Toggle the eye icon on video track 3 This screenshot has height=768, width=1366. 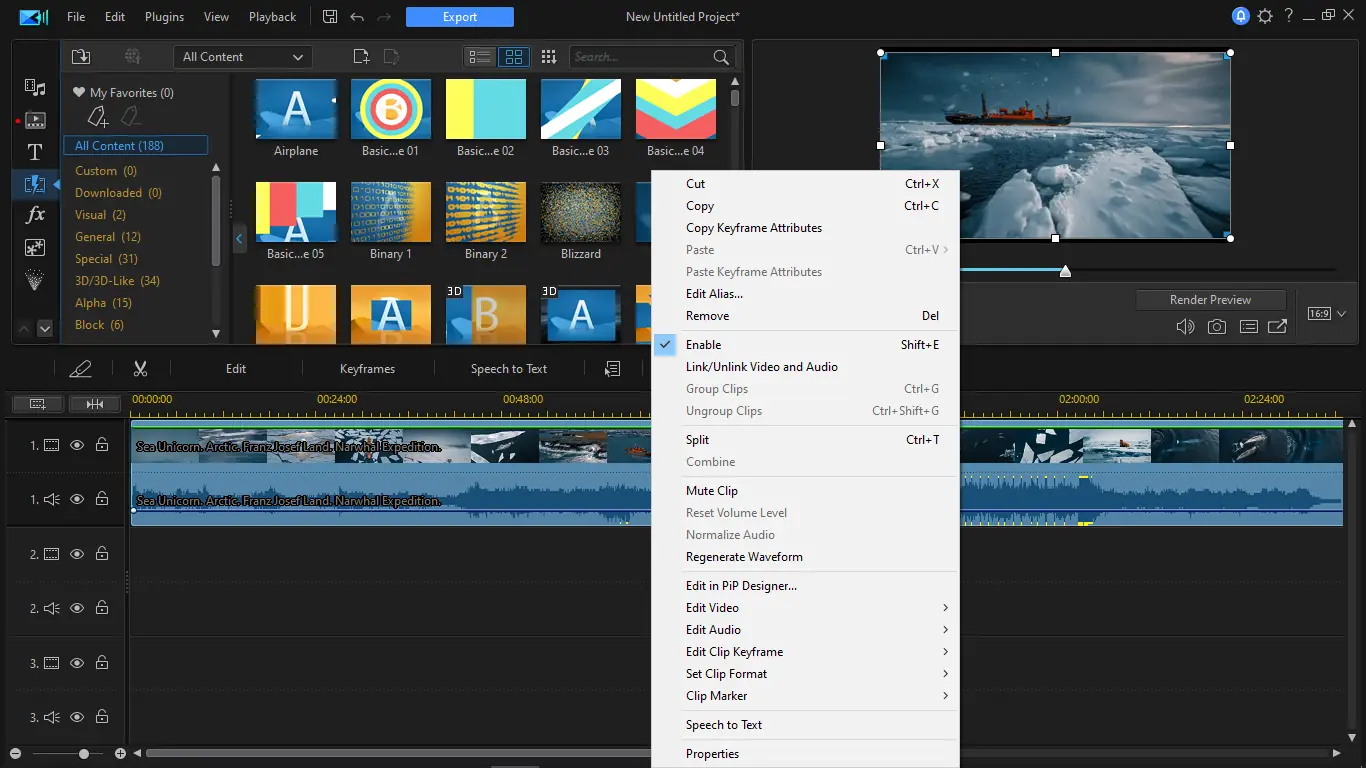(77, 663)
